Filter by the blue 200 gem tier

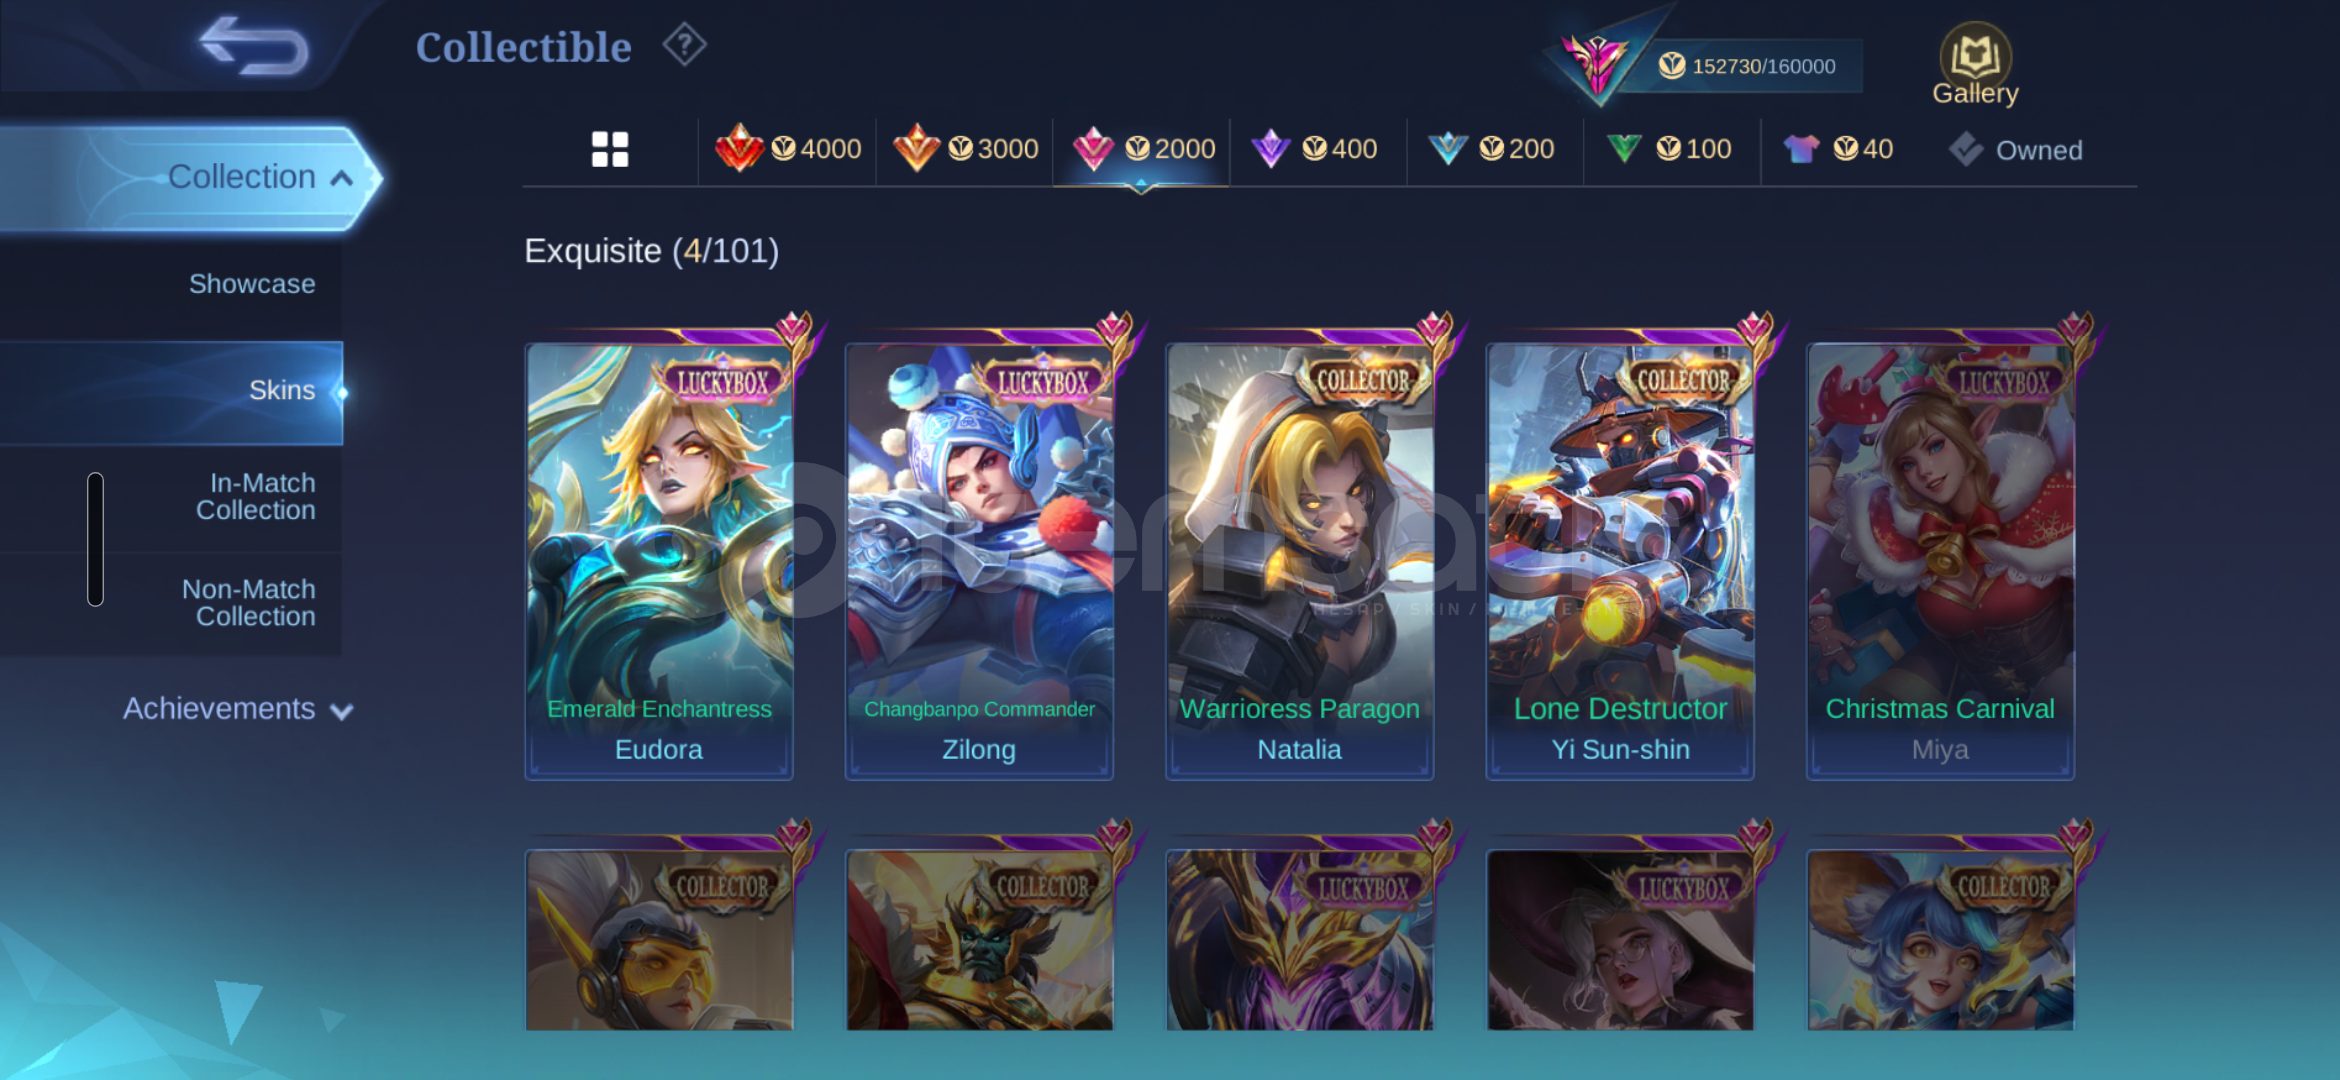[x=1492, y=149]
